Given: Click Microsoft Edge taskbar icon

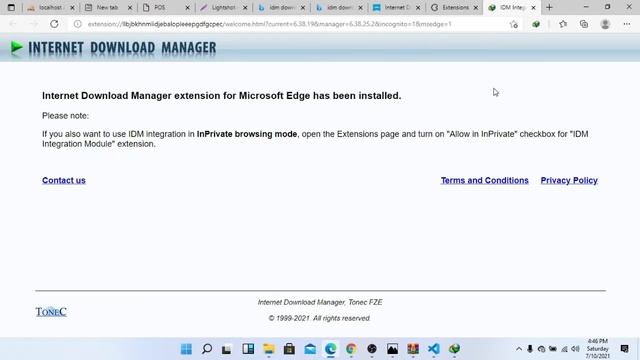Looking at the screenshot, I should pos(331,349).
